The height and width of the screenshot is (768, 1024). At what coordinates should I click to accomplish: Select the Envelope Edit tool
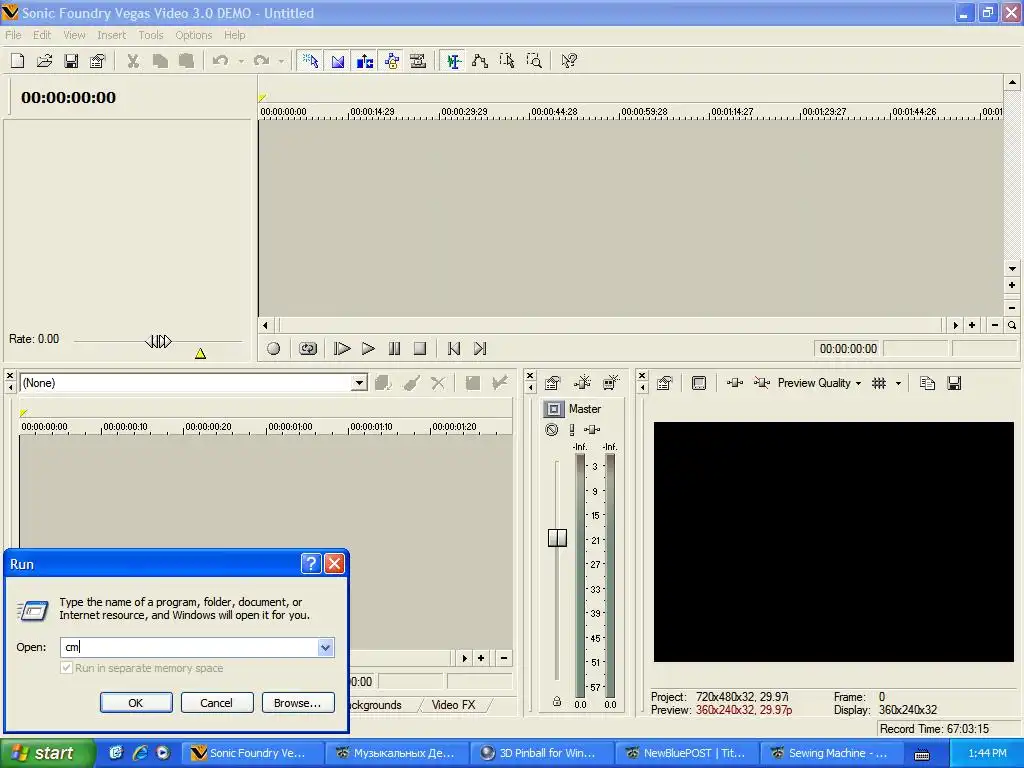[x=480, y=61]
